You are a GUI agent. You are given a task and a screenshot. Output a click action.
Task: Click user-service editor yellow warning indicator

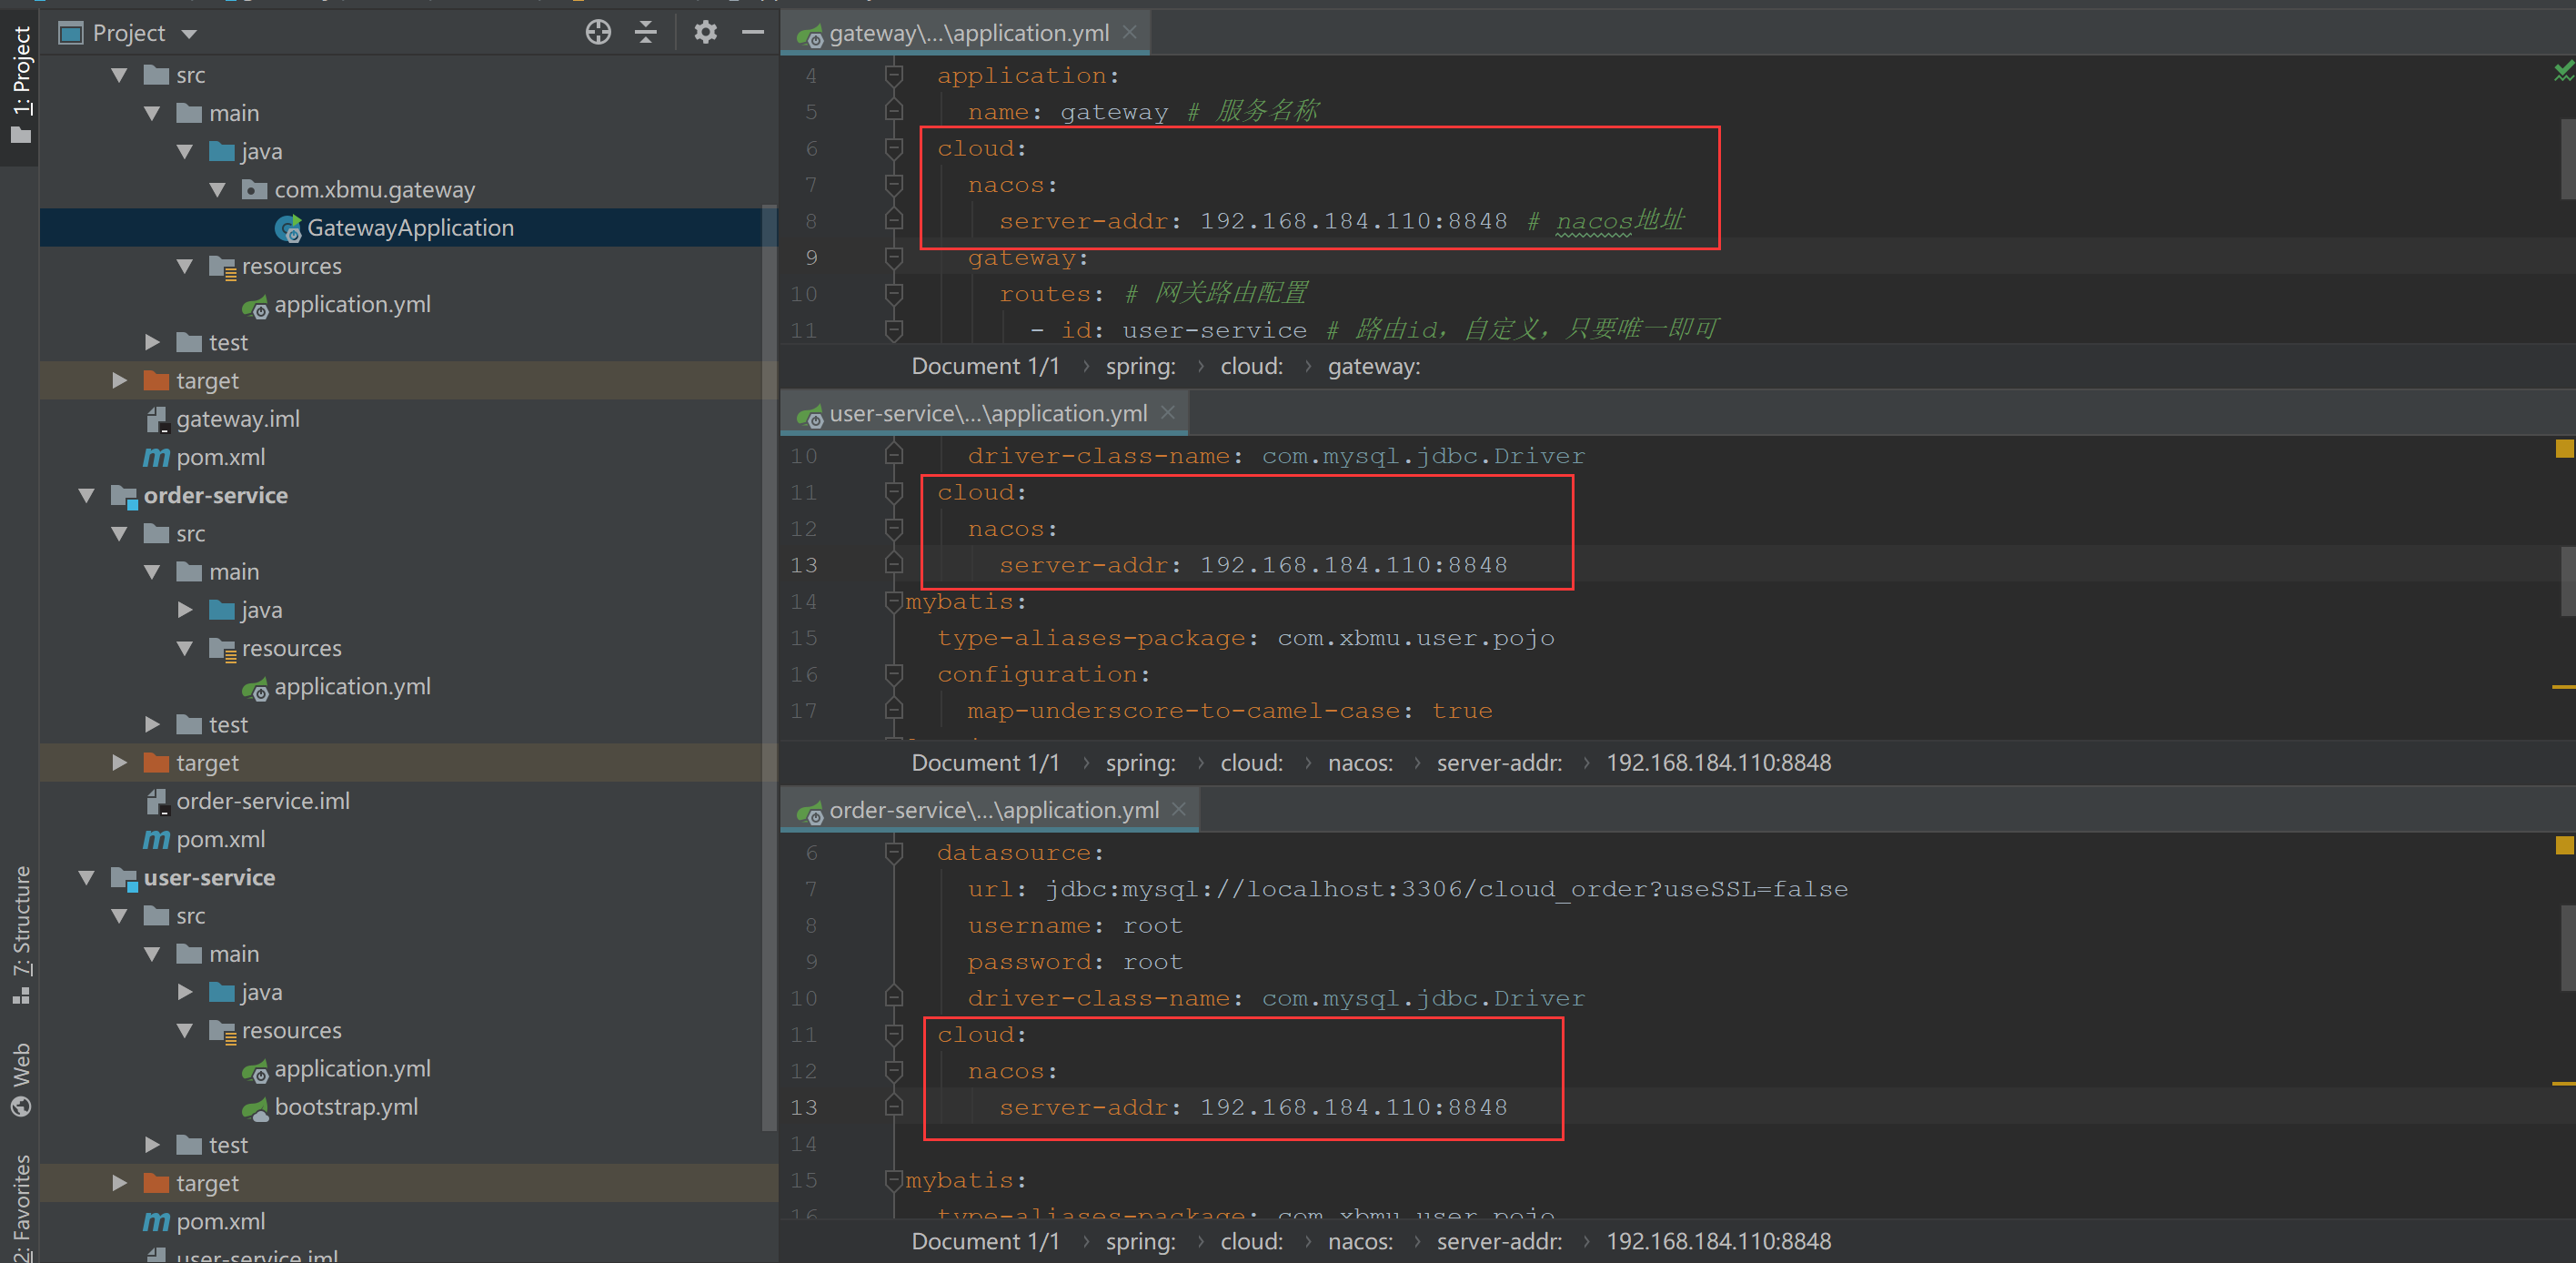2564,449
